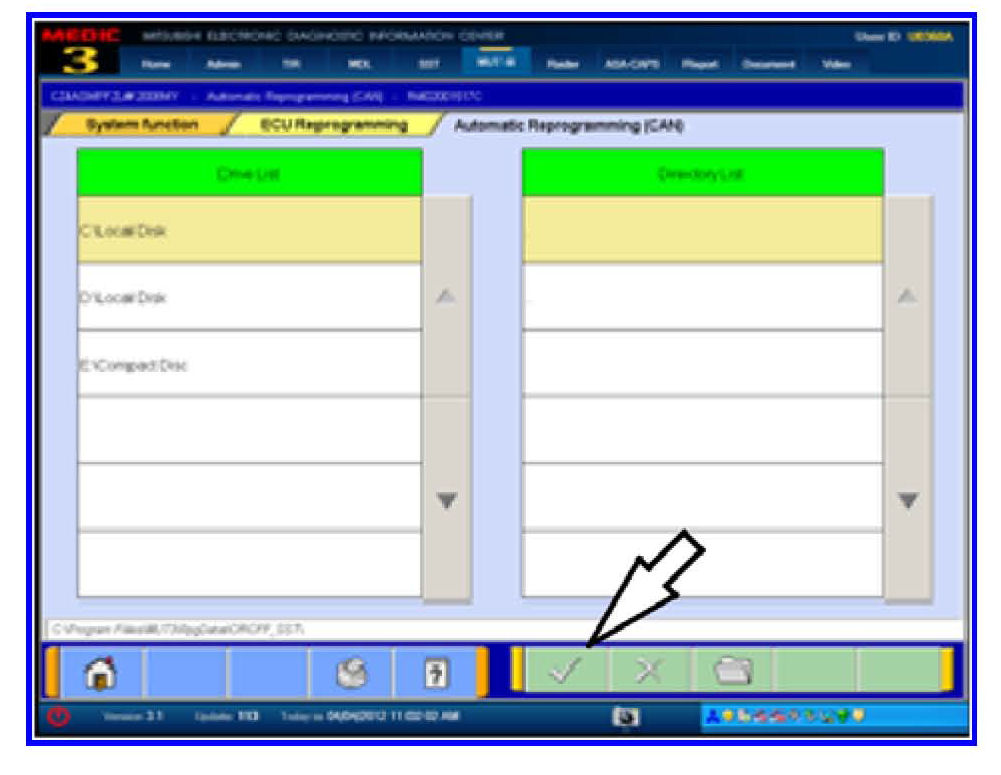Select D:\Local Disk in Drive List
Screen dimensions: 1001x775
click(x=249, y=297)
